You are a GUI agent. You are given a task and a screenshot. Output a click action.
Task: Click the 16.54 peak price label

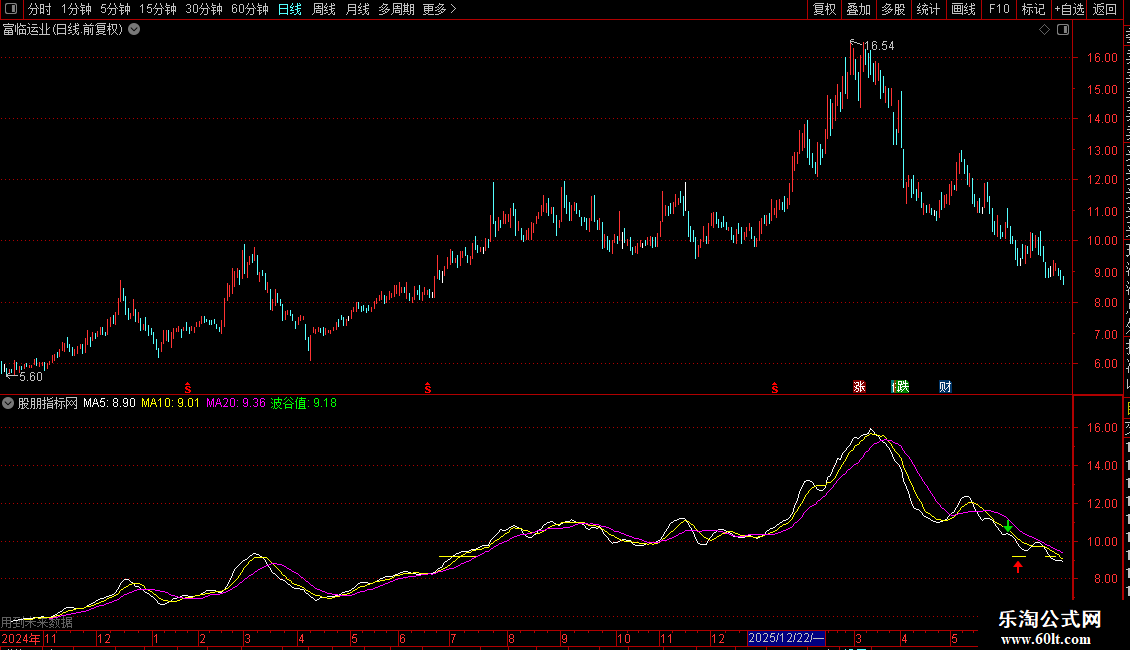click(x=878, y=46)
